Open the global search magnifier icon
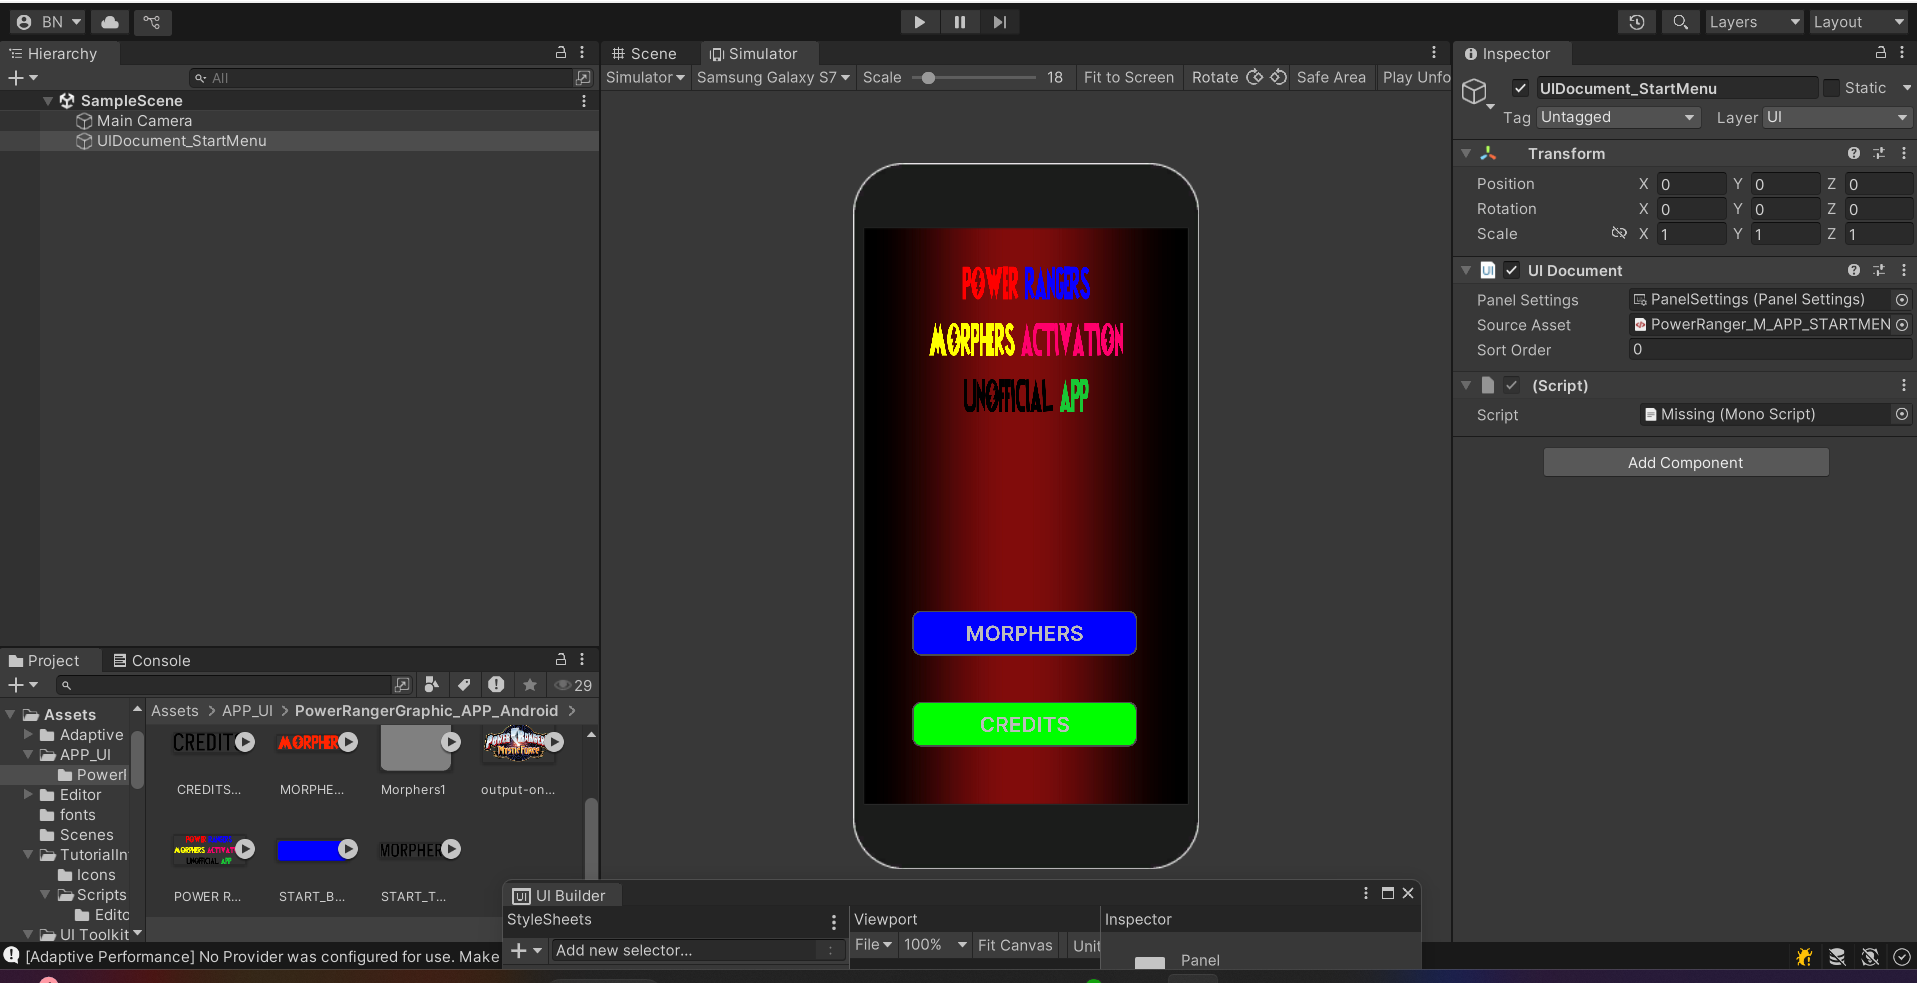 pyautogui.click(x=1680, y=22)
